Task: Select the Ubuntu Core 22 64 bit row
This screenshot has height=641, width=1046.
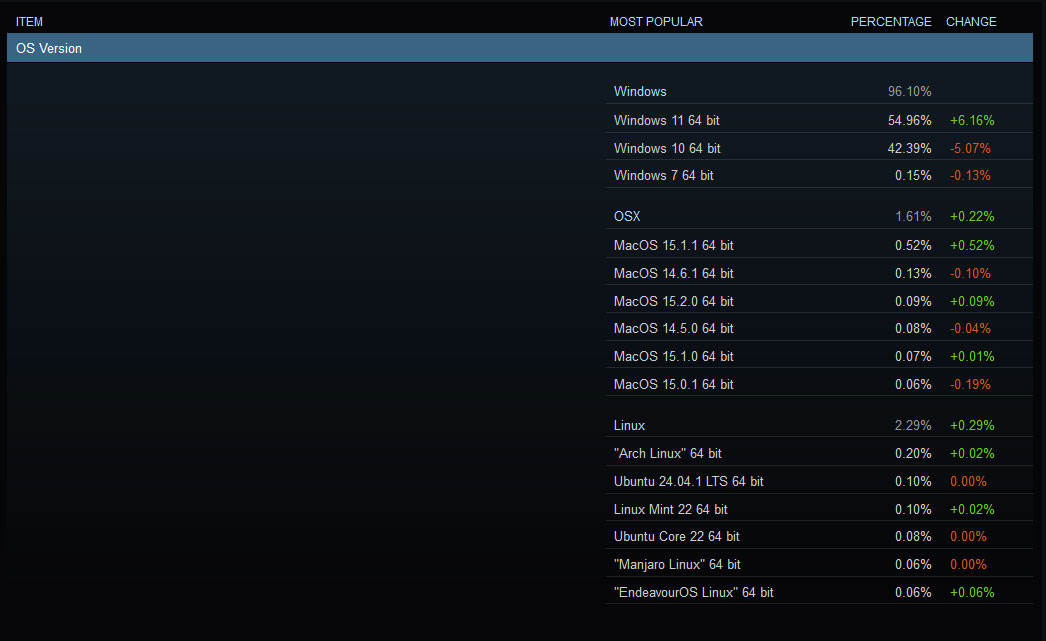Action: coord(819,536)
